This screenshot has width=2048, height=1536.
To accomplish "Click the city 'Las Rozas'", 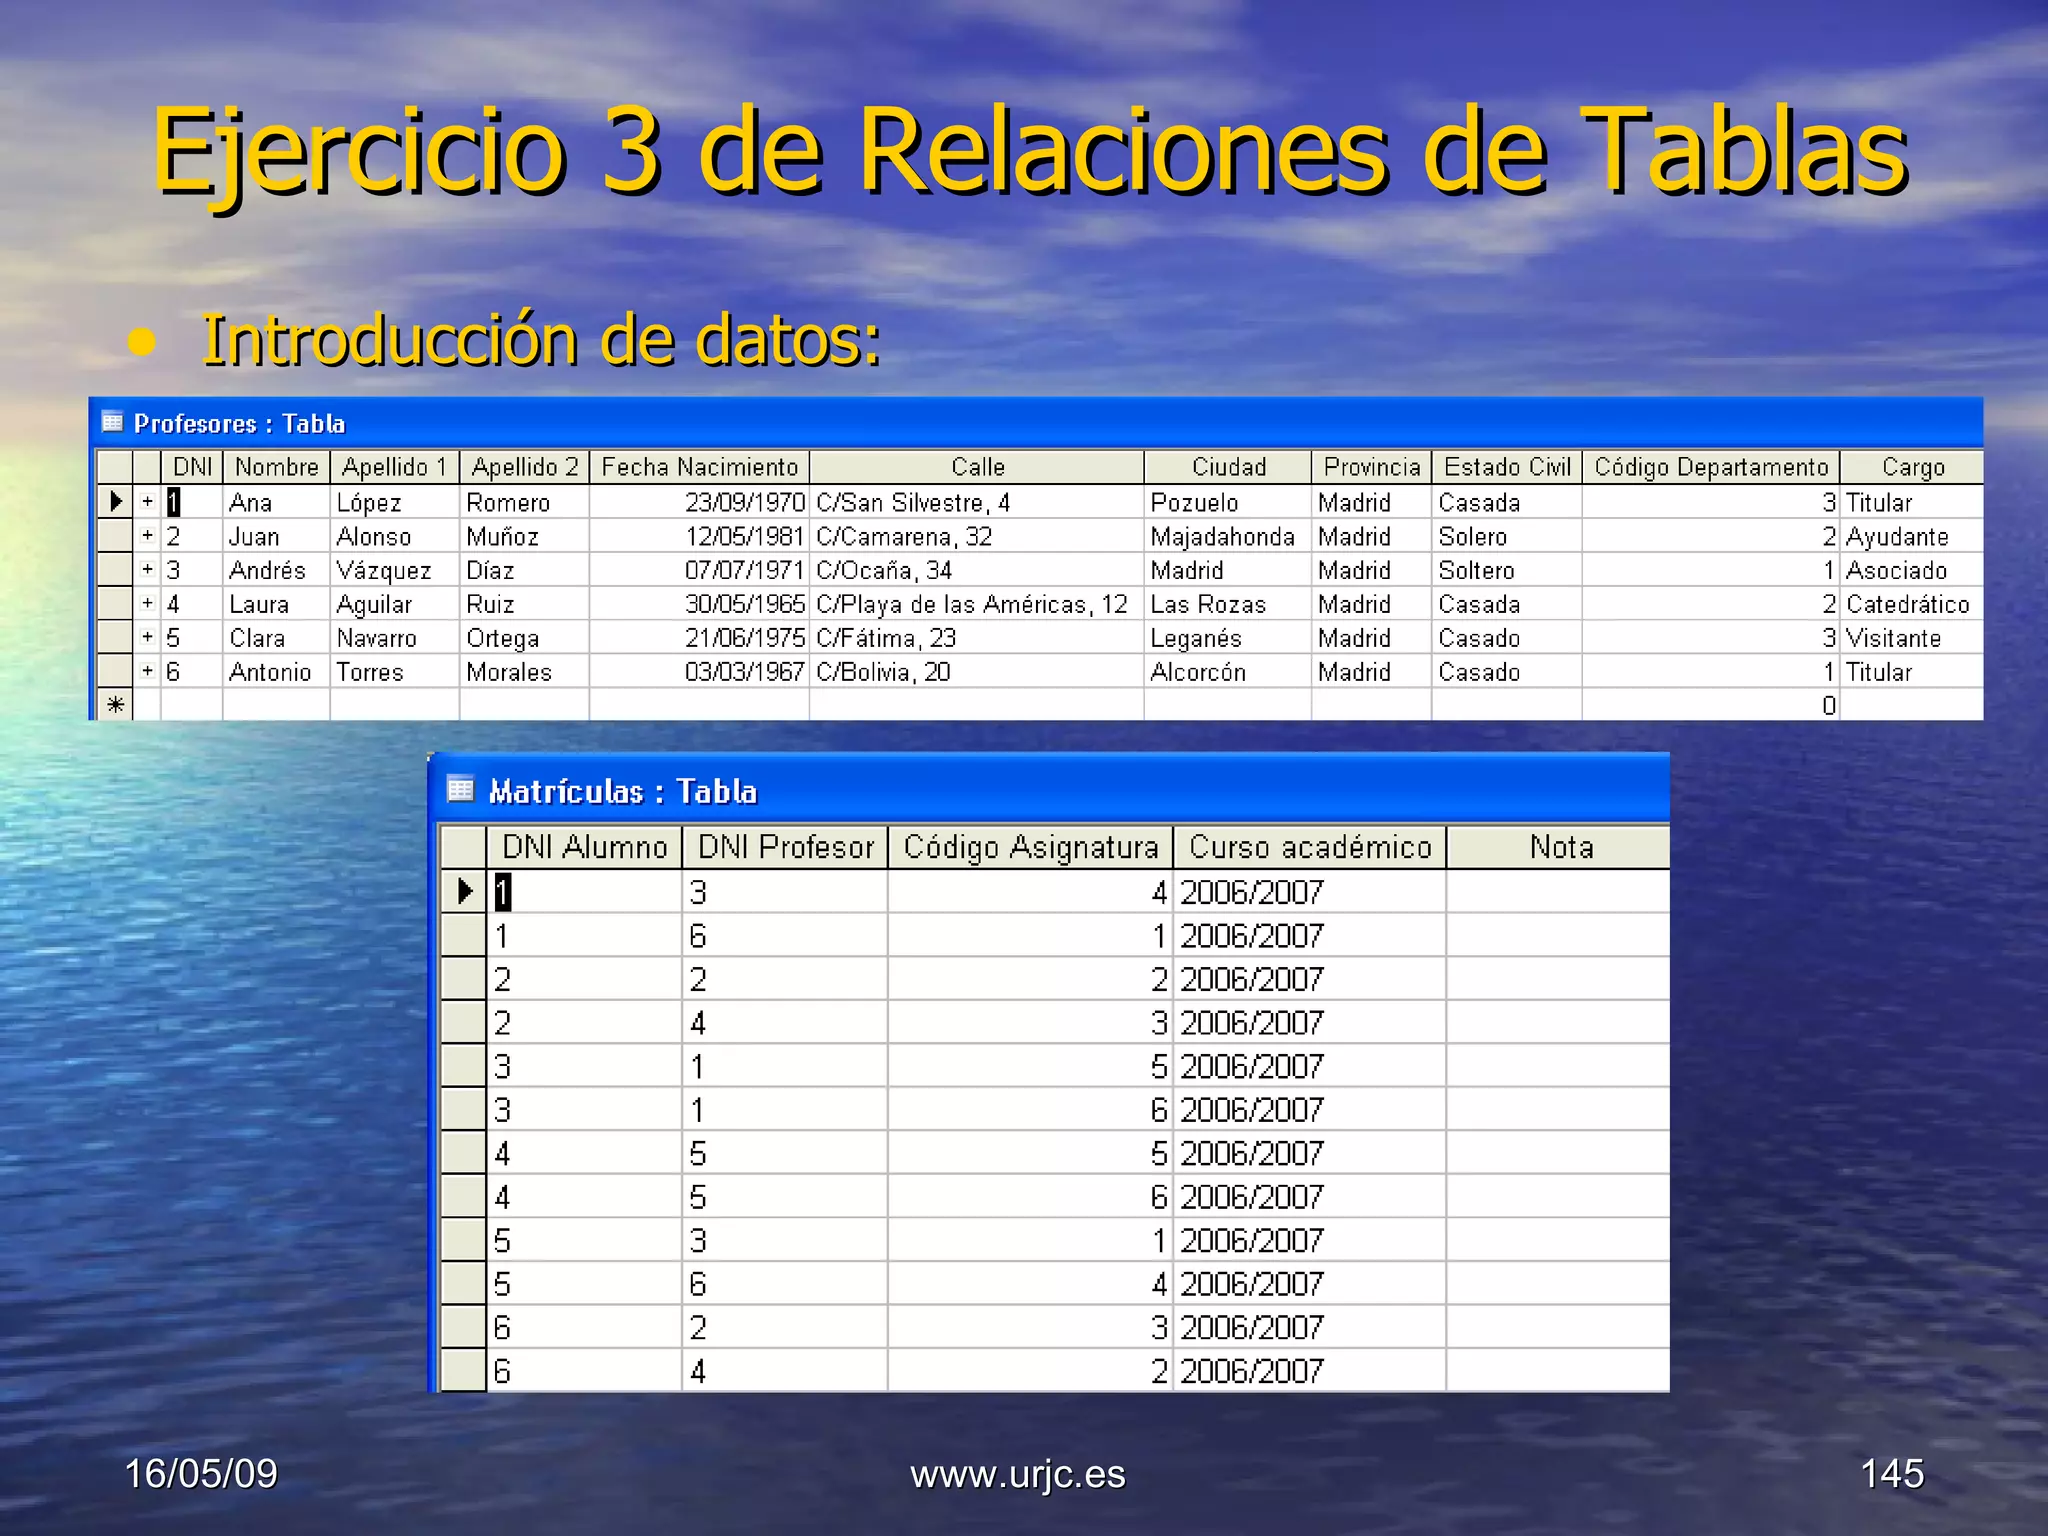I will 1228,604.
